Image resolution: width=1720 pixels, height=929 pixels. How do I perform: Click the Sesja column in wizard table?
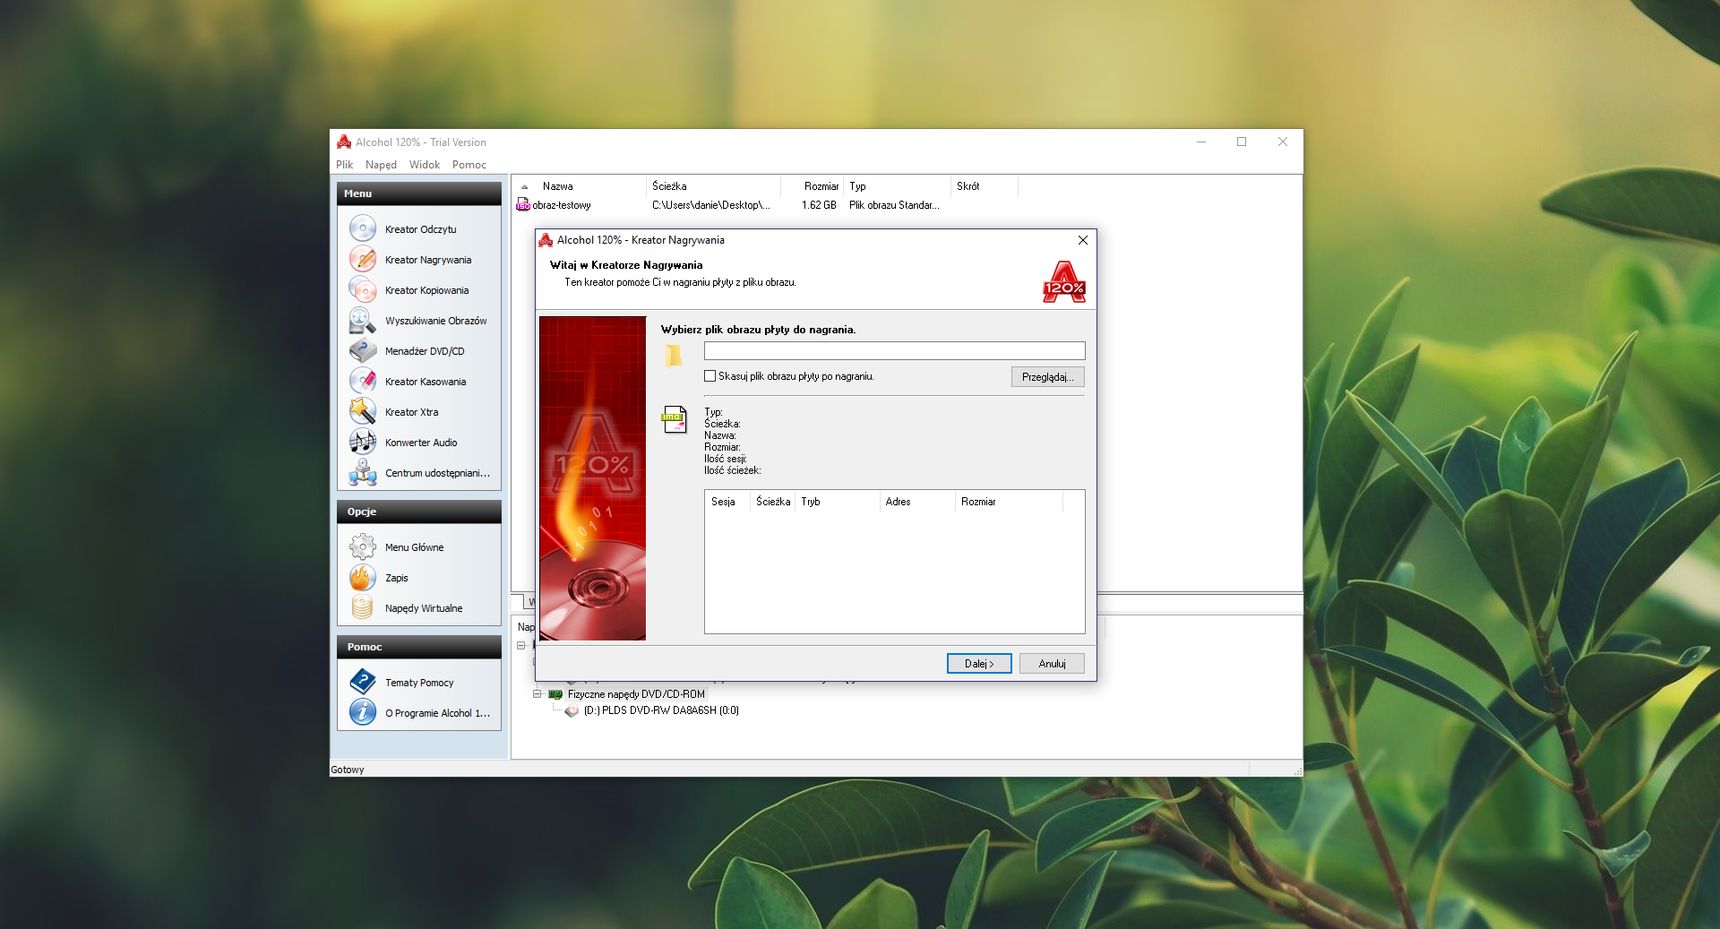[x=727, y=502]
